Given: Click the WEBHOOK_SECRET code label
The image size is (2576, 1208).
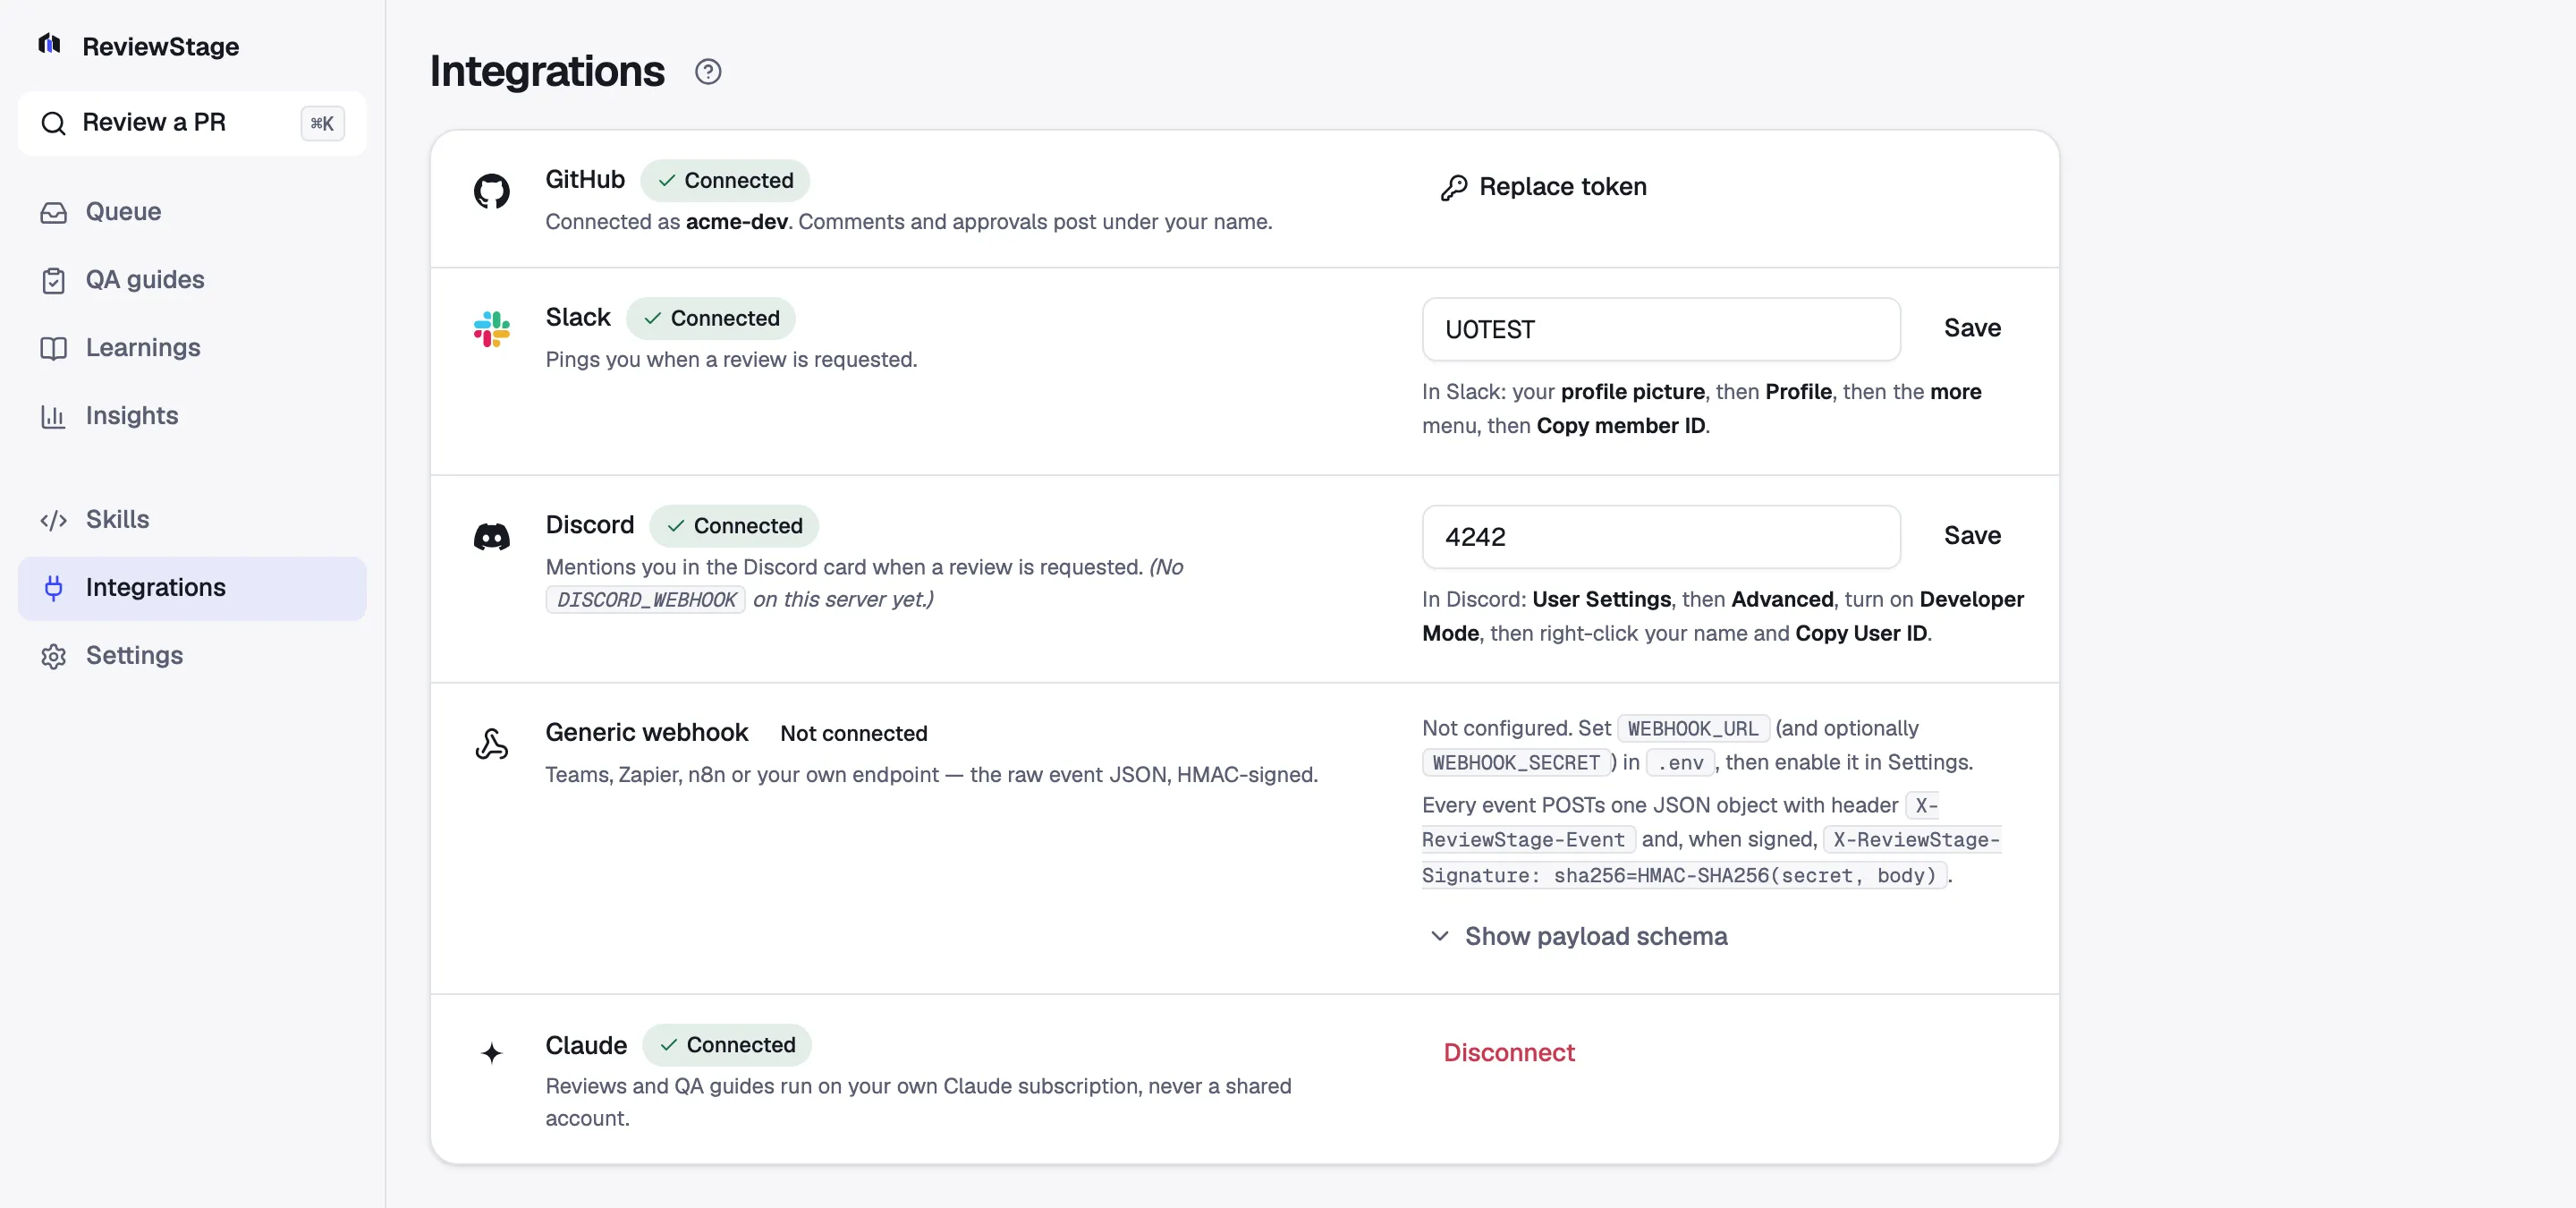Looking at the screenshot, I should pos(1515,763).
